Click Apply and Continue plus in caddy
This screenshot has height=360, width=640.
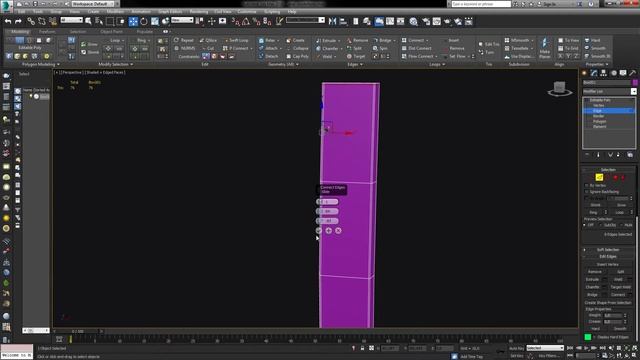pyautogui.click(x=329, y=231)
